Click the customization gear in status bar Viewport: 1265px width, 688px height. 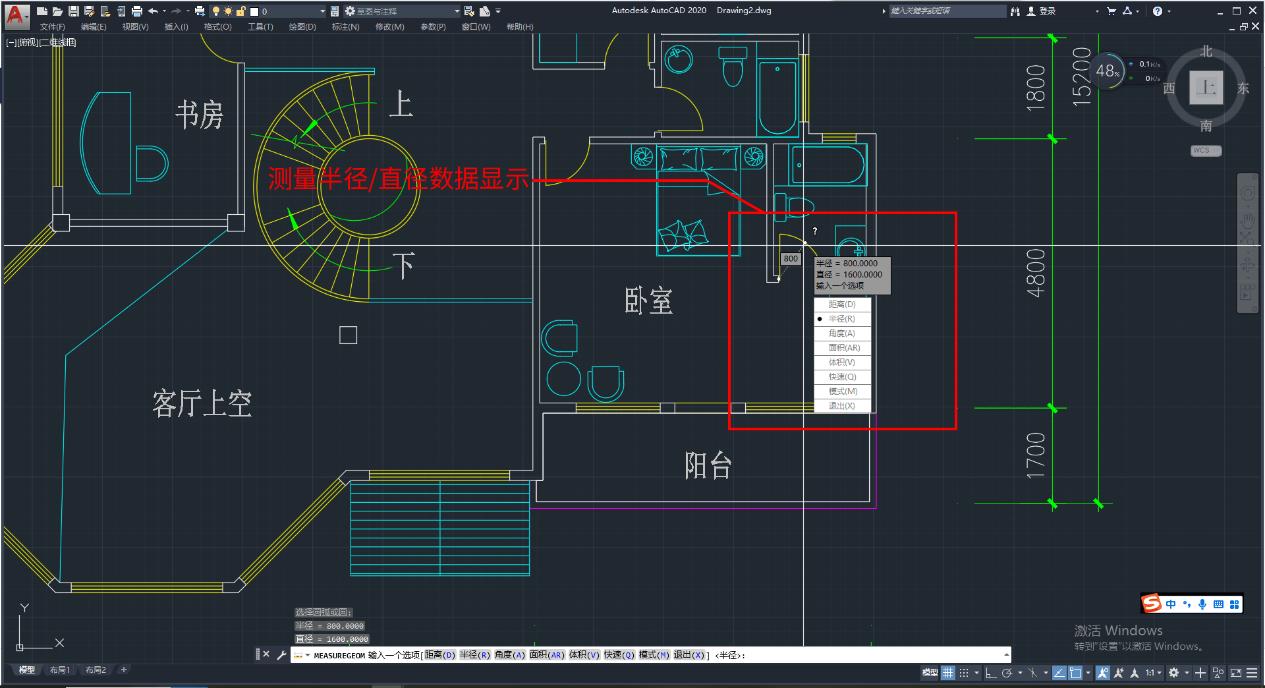pos(1175,672)
